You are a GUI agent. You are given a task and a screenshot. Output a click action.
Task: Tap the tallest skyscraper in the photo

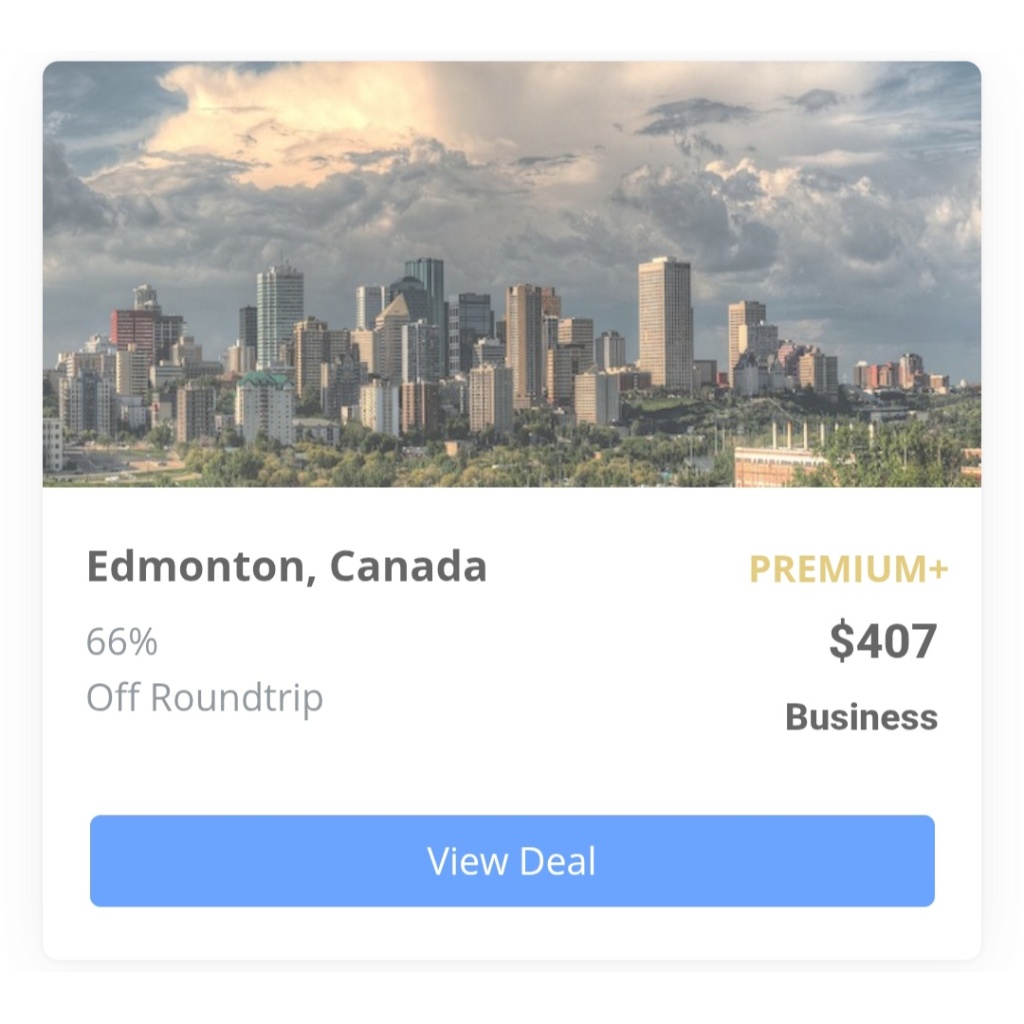[x=665, y=324]
